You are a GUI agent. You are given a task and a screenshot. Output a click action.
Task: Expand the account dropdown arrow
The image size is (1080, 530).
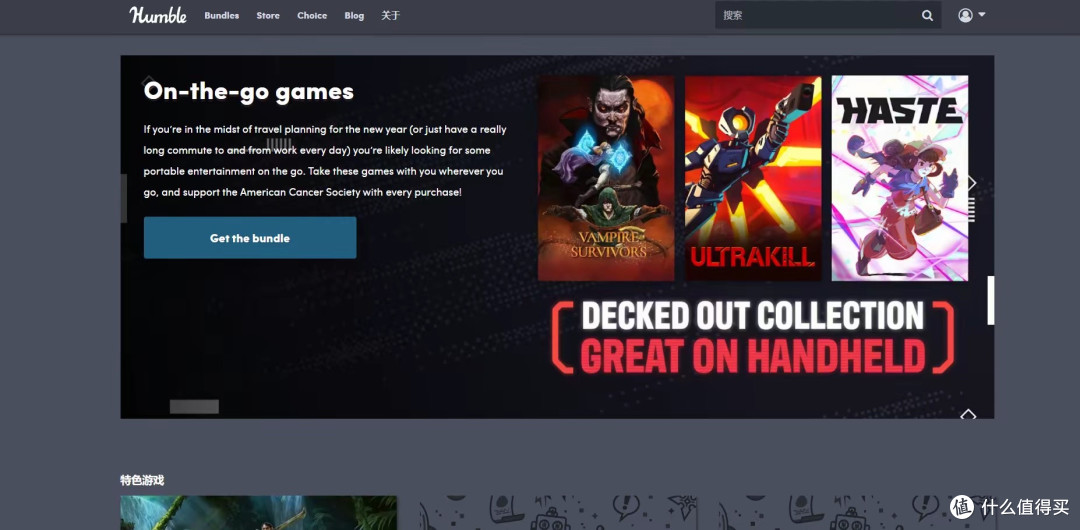pyautogui.click(x=982, y=14)
